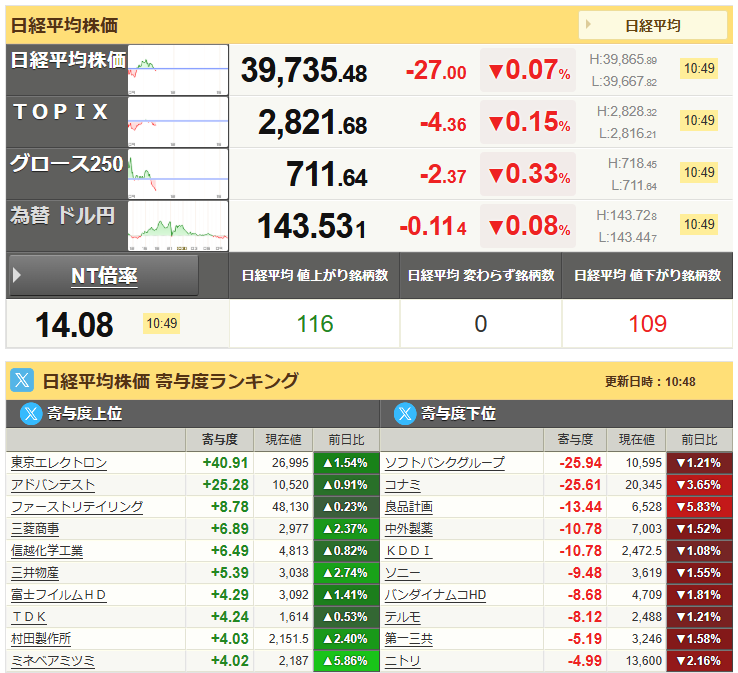The image size is (738, 673).
Task: Open the 日経平均株価 mini chart thumbnail
Action: click(x=178, y=70)
